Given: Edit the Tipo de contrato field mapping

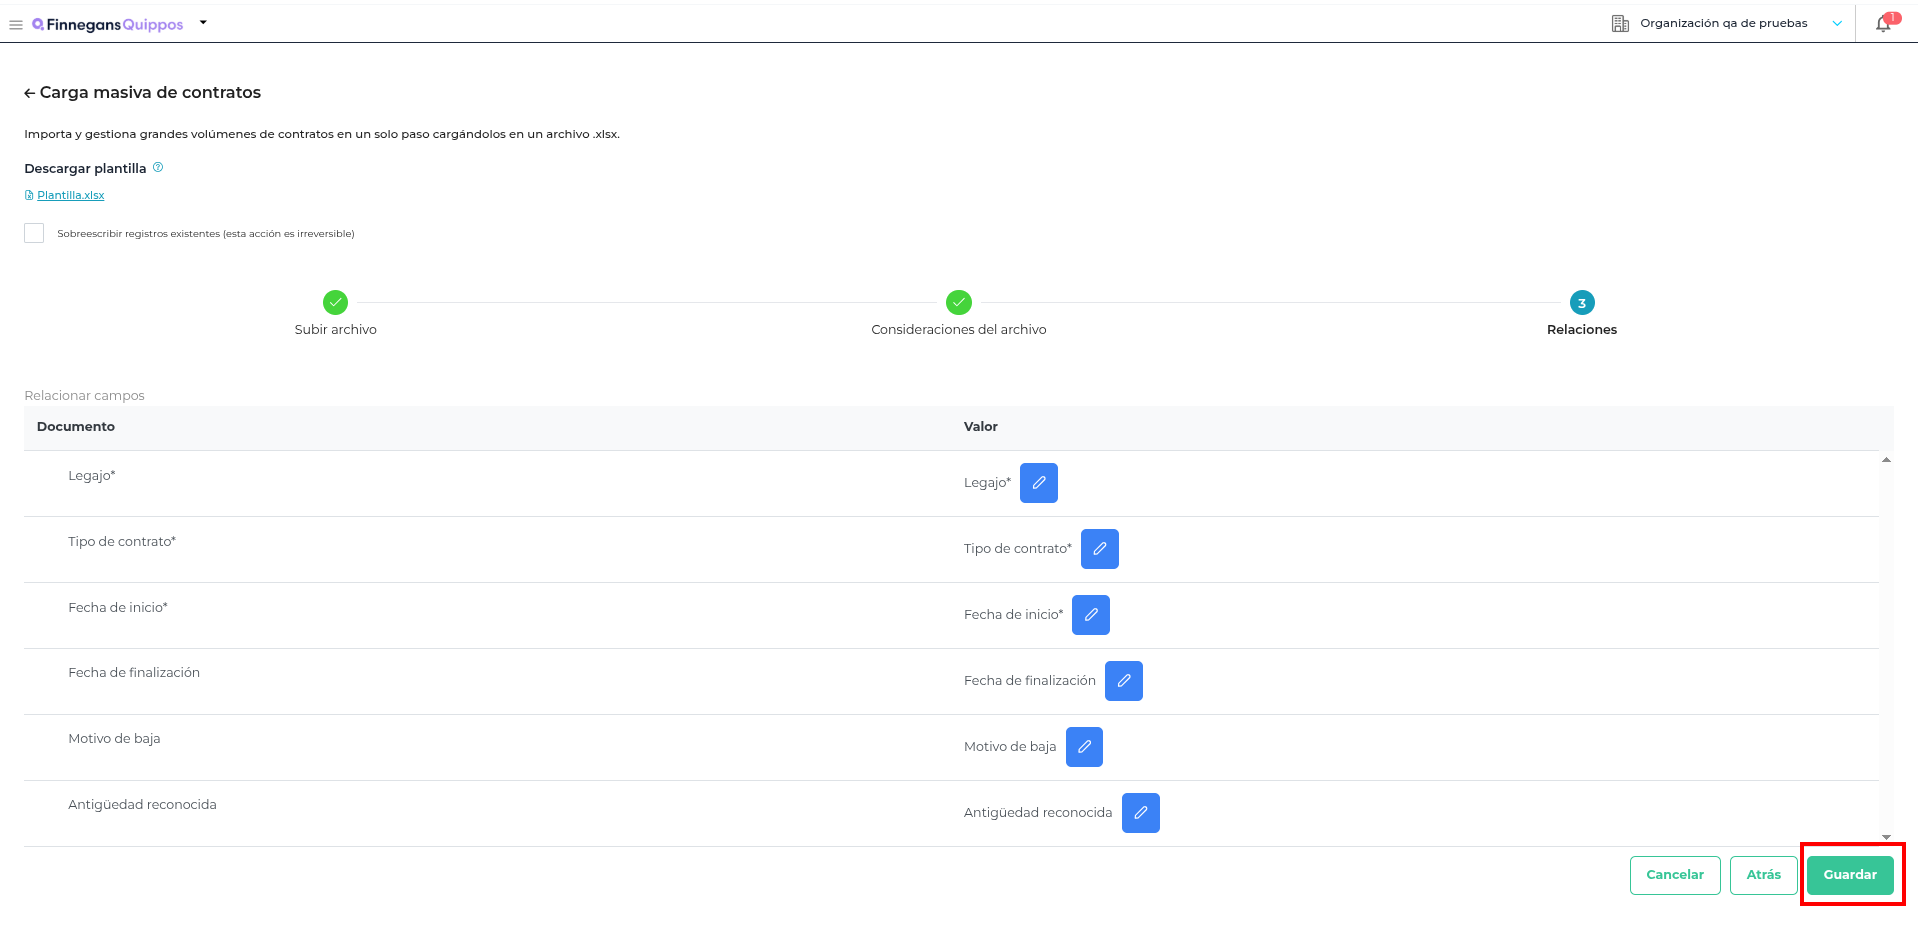Looking at the screenshot, I should (1099, 549).
